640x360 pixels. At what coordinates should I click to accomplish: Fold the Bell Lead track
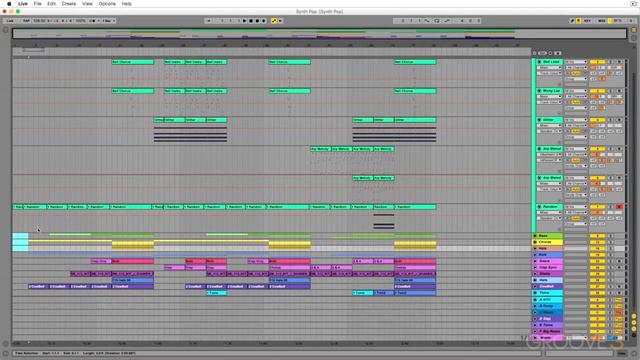(x=539, y=62)
